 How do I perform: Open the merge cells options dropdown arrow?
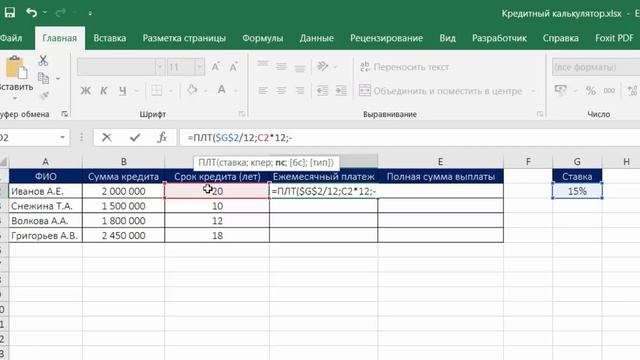click(x=533, y=91)
